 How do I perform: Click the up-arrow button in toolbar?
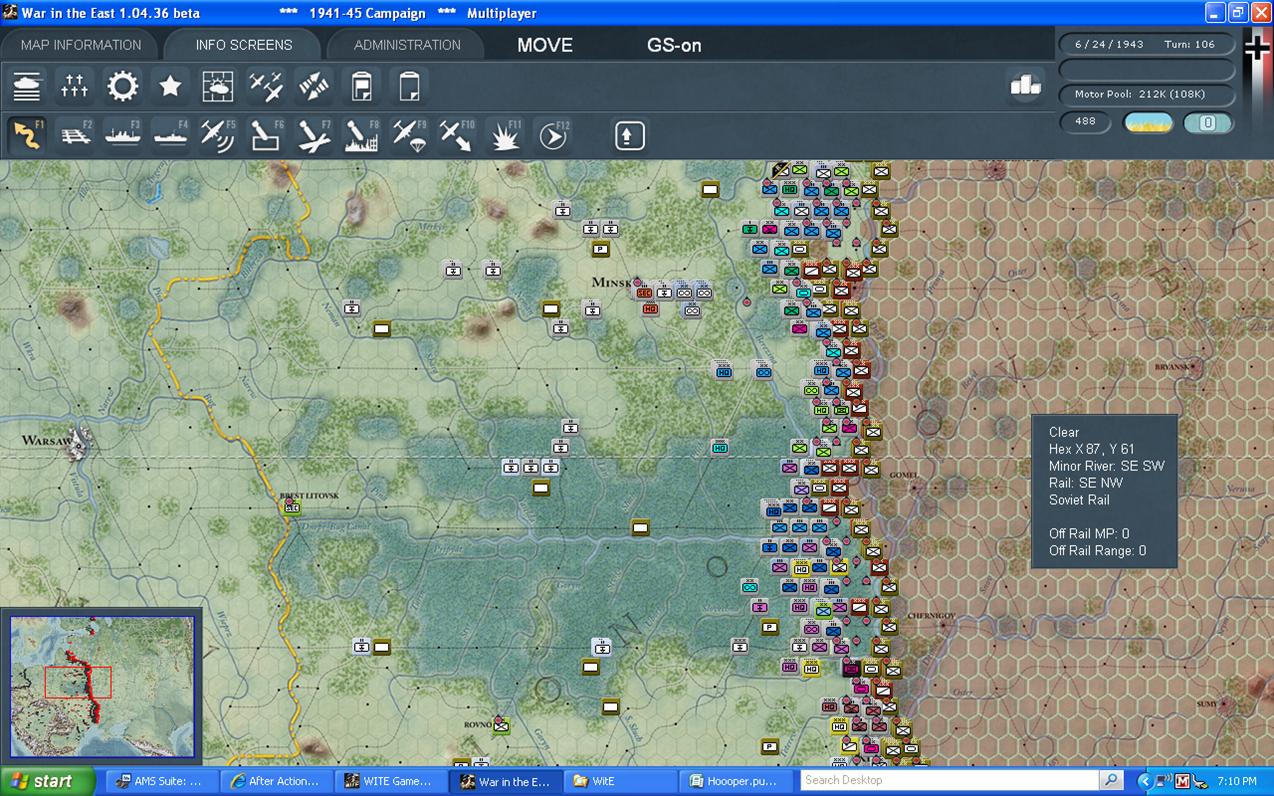point(630,135)
